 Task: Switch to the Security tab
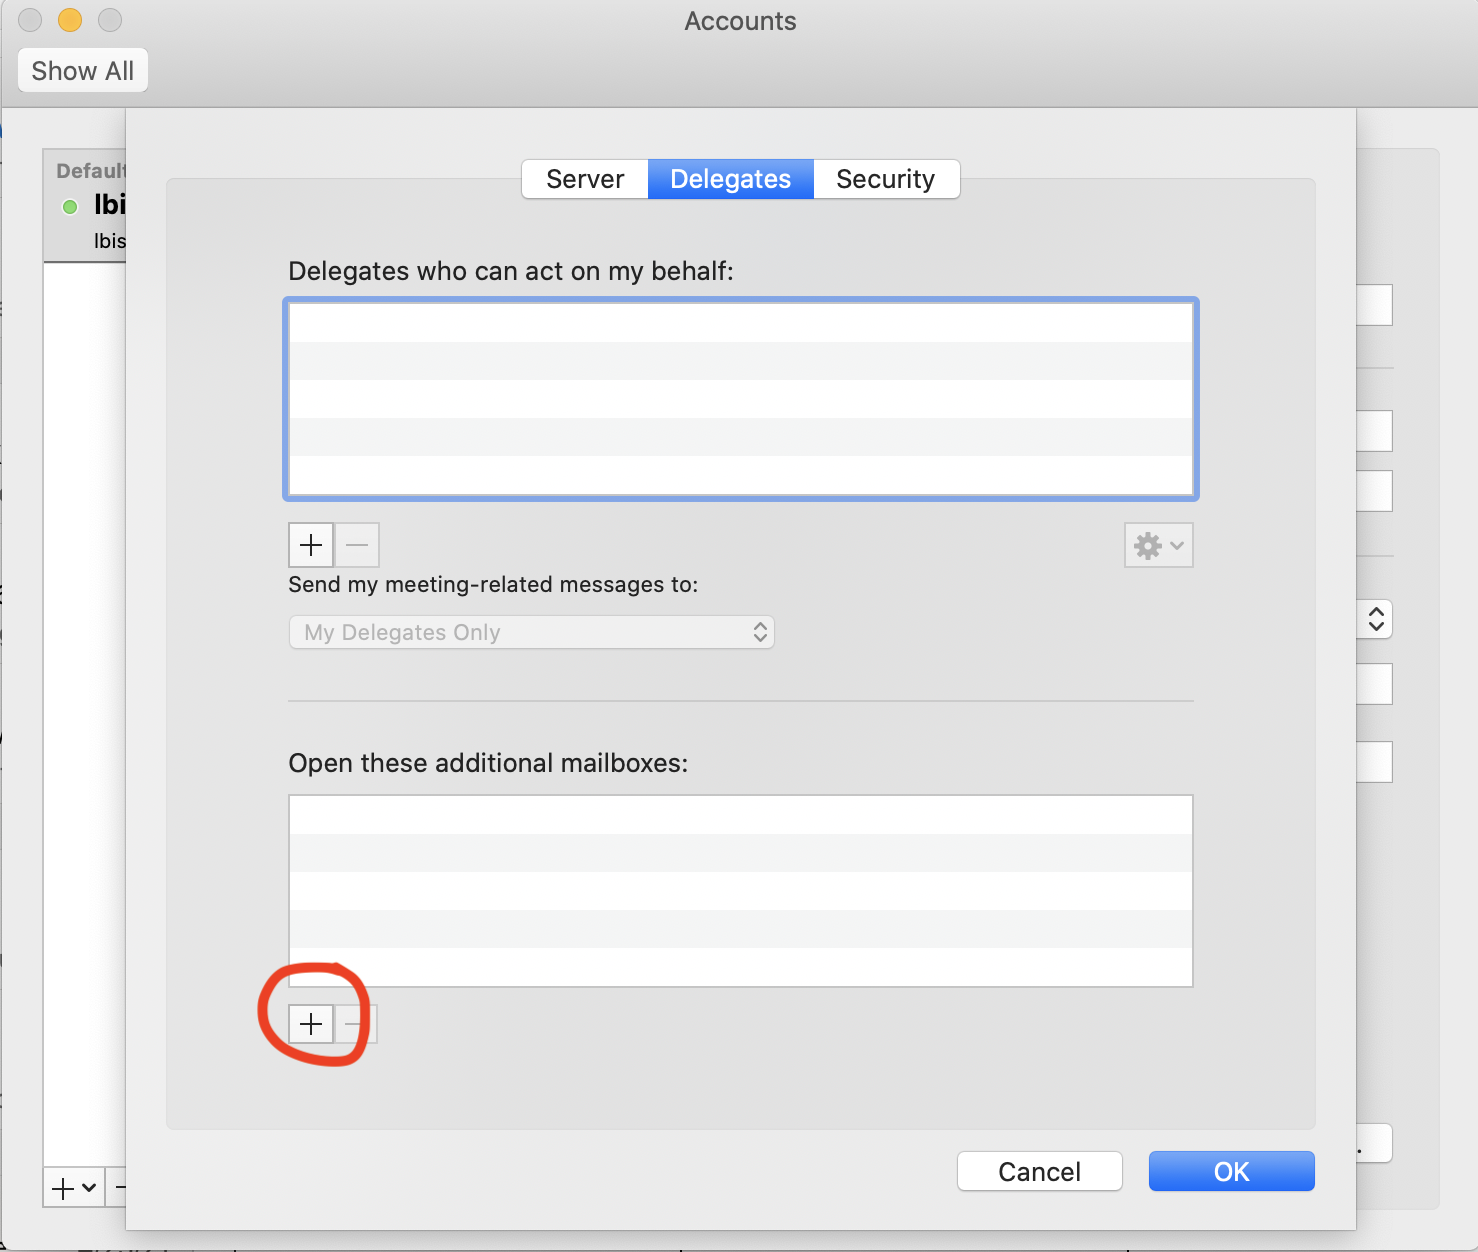(885, 179)
